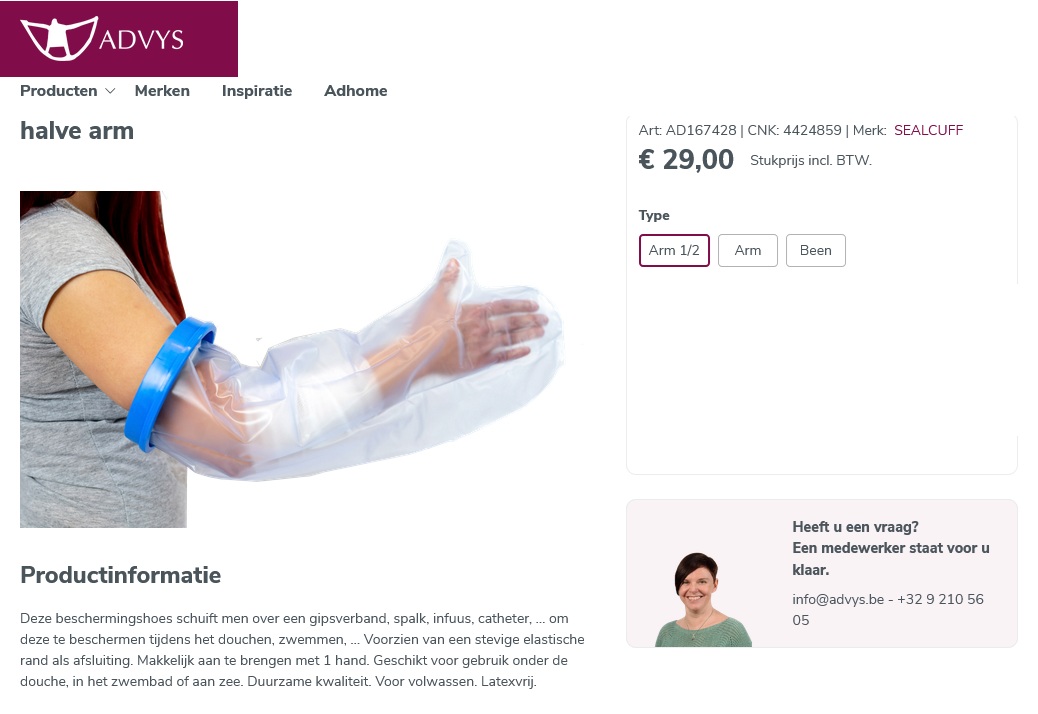The width and height of the screenshot is (1038, 714).
Task: Click the article number AD167428 text
Action: click(700, 130)
